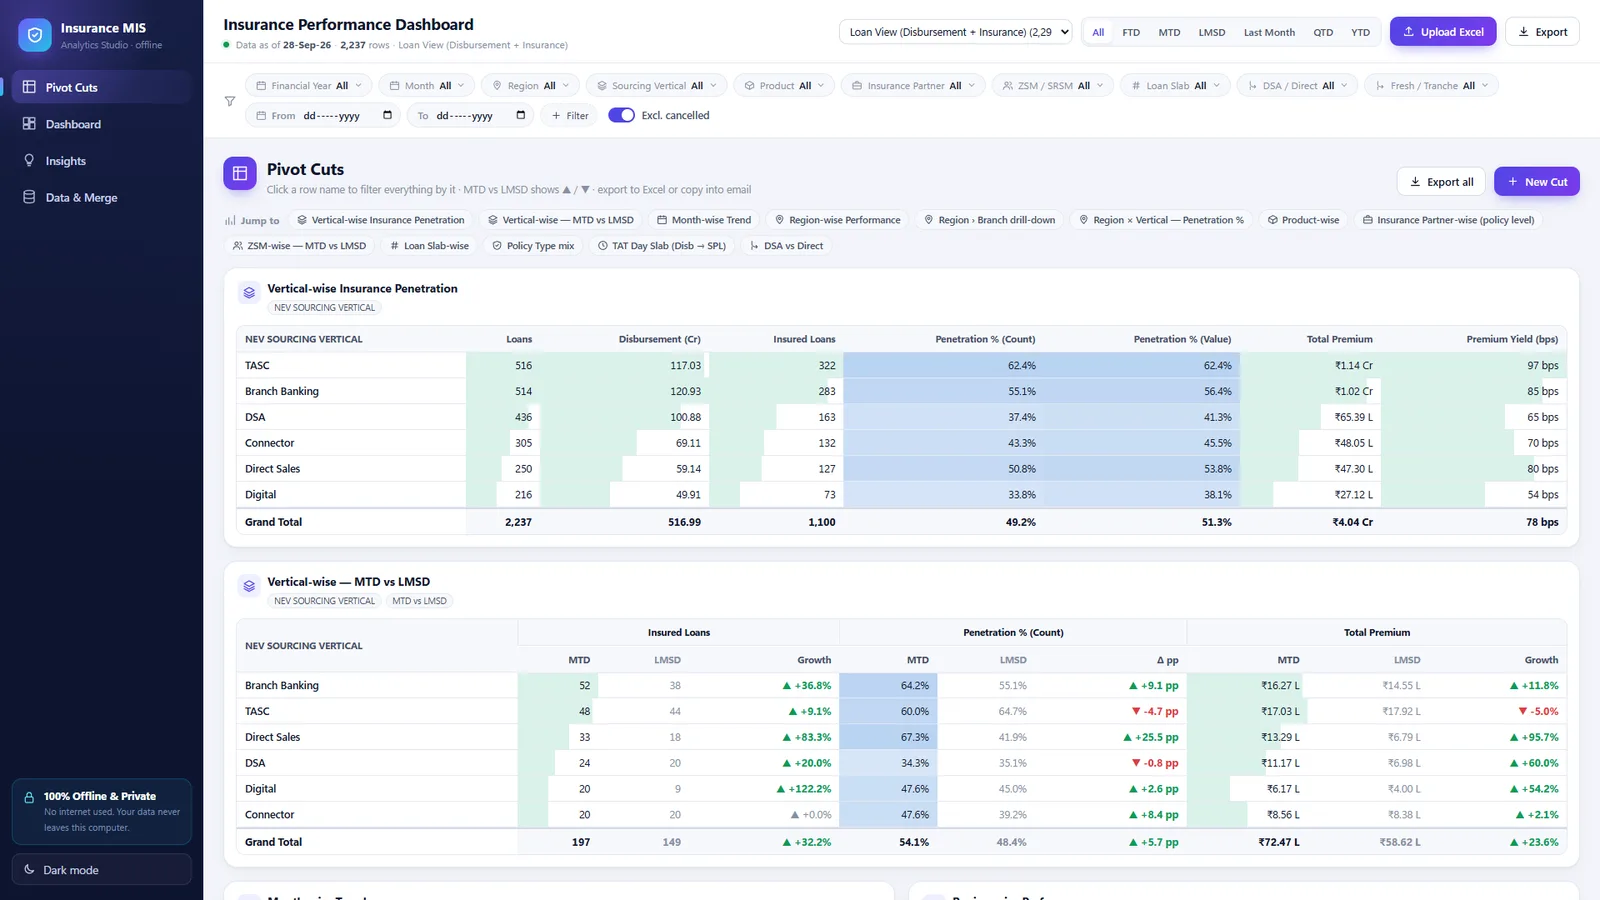The width and height of the screenshot is (1600, 900).
Task: Select the All period tab
Action: [1098, 32]
